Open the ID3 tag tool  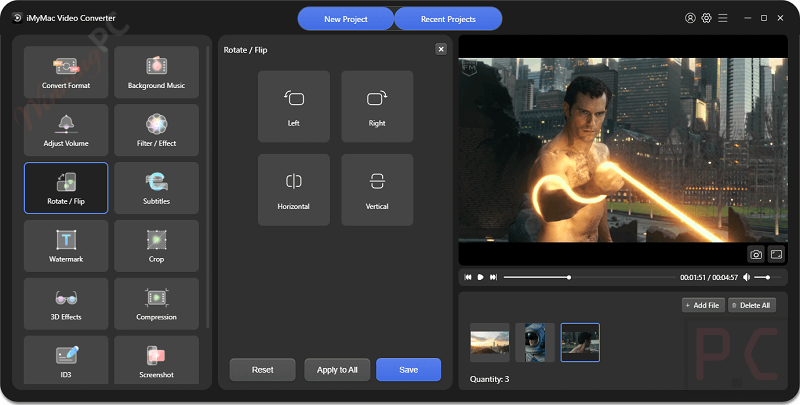(66, 360)
